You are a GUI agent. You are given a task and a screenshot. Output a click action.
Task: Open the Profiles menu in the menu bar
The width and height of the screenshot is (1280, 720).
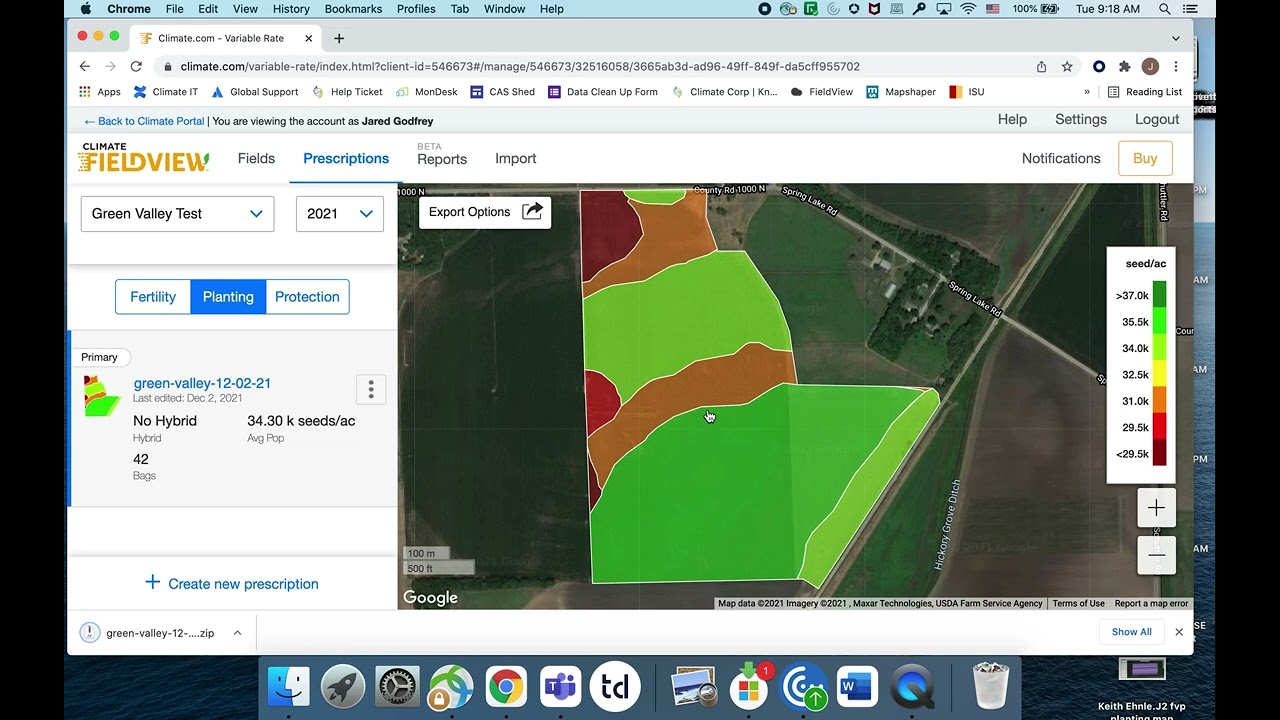(416, 9)
